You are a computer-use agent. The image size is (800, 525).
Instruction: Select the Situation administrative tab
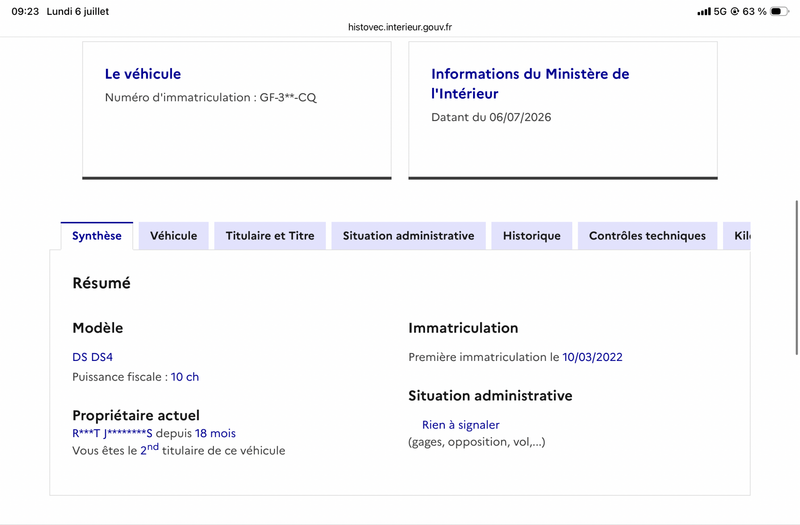pos(408,236)
